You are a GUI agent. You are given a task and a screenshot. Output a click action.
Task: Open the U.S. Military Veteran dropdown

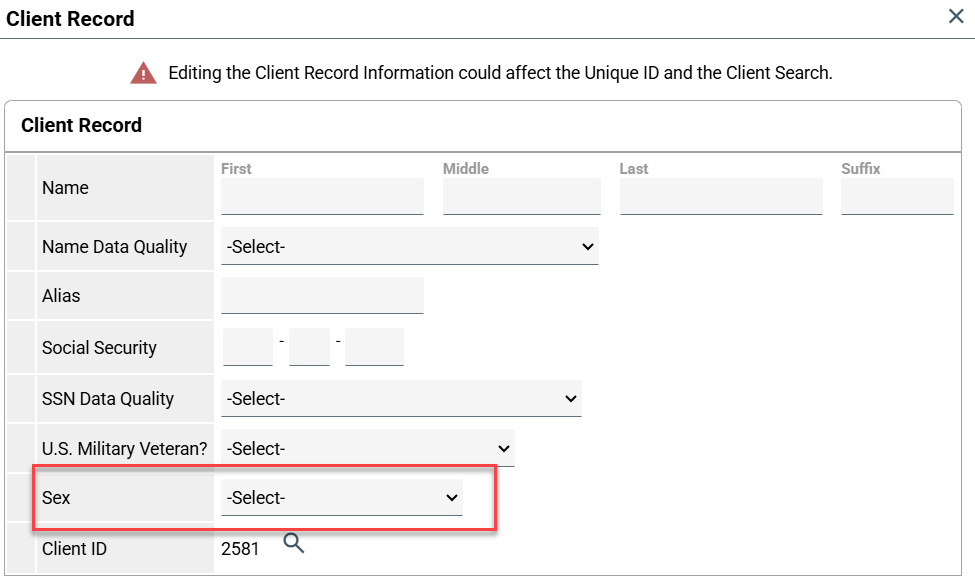point(367,448)
